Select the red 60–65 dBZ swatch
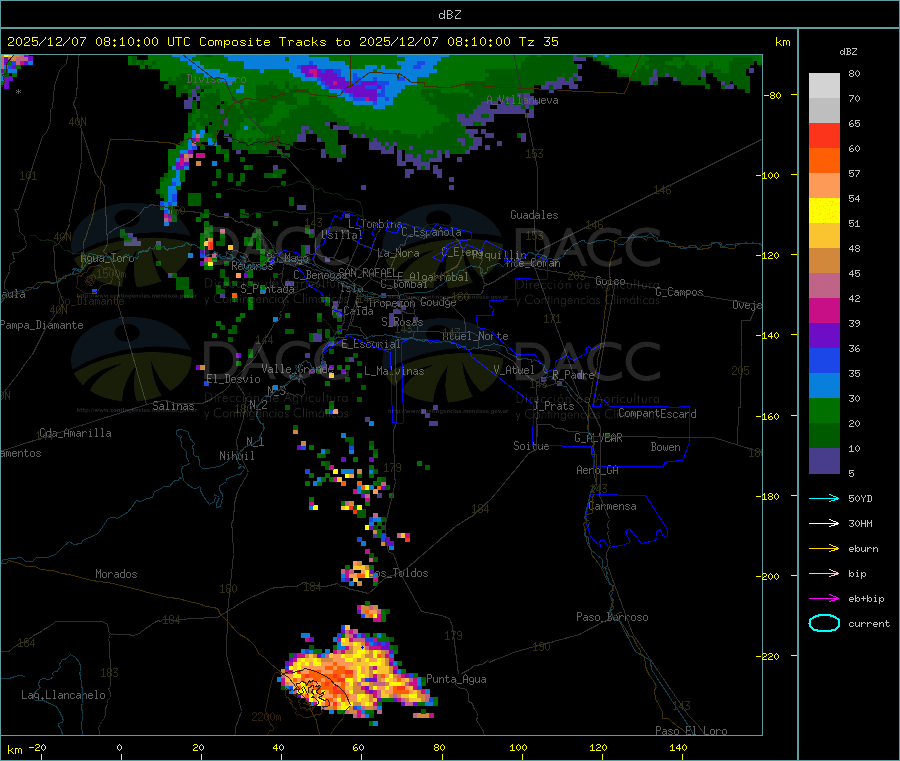Screen dimensions: 900x761 point(824,135)
